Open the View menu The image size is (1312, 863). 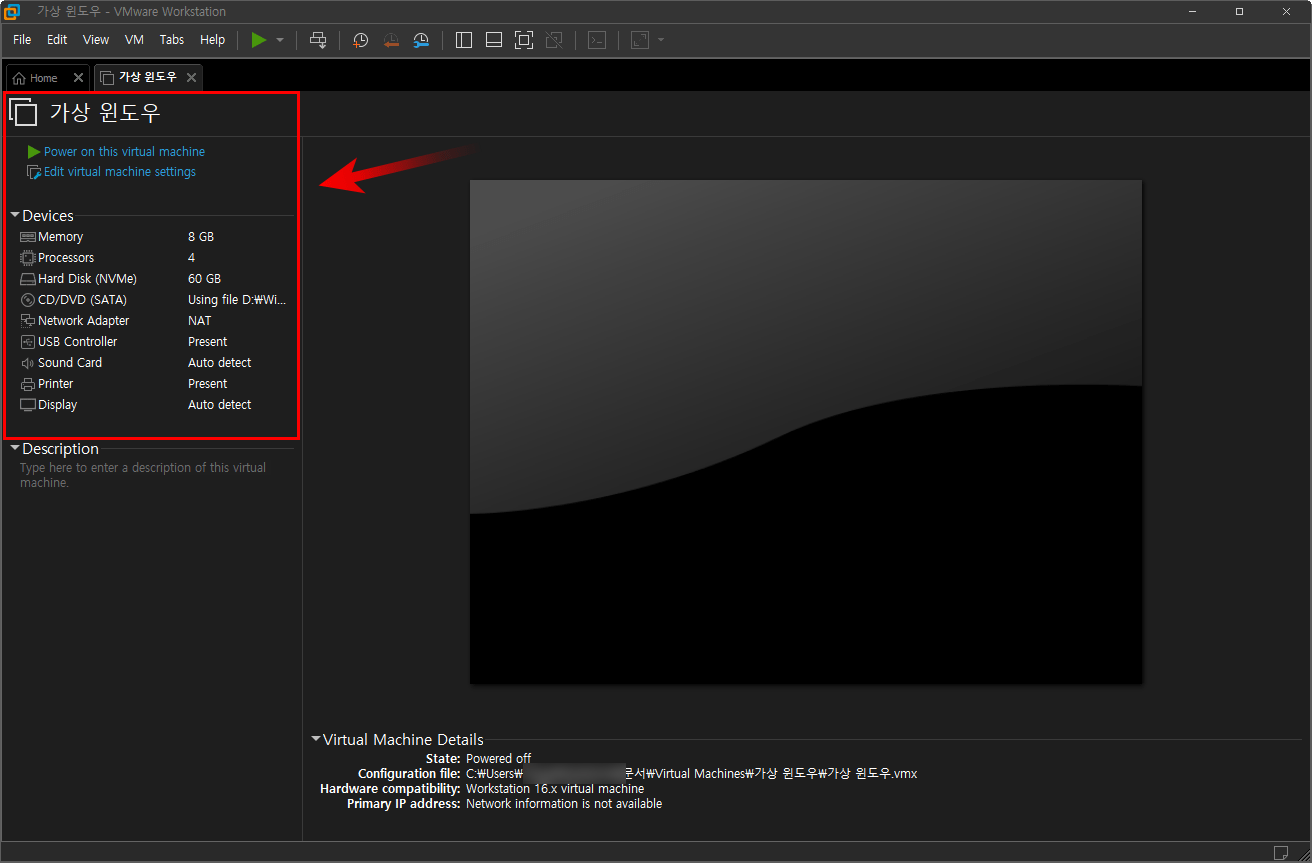(96, 40)
